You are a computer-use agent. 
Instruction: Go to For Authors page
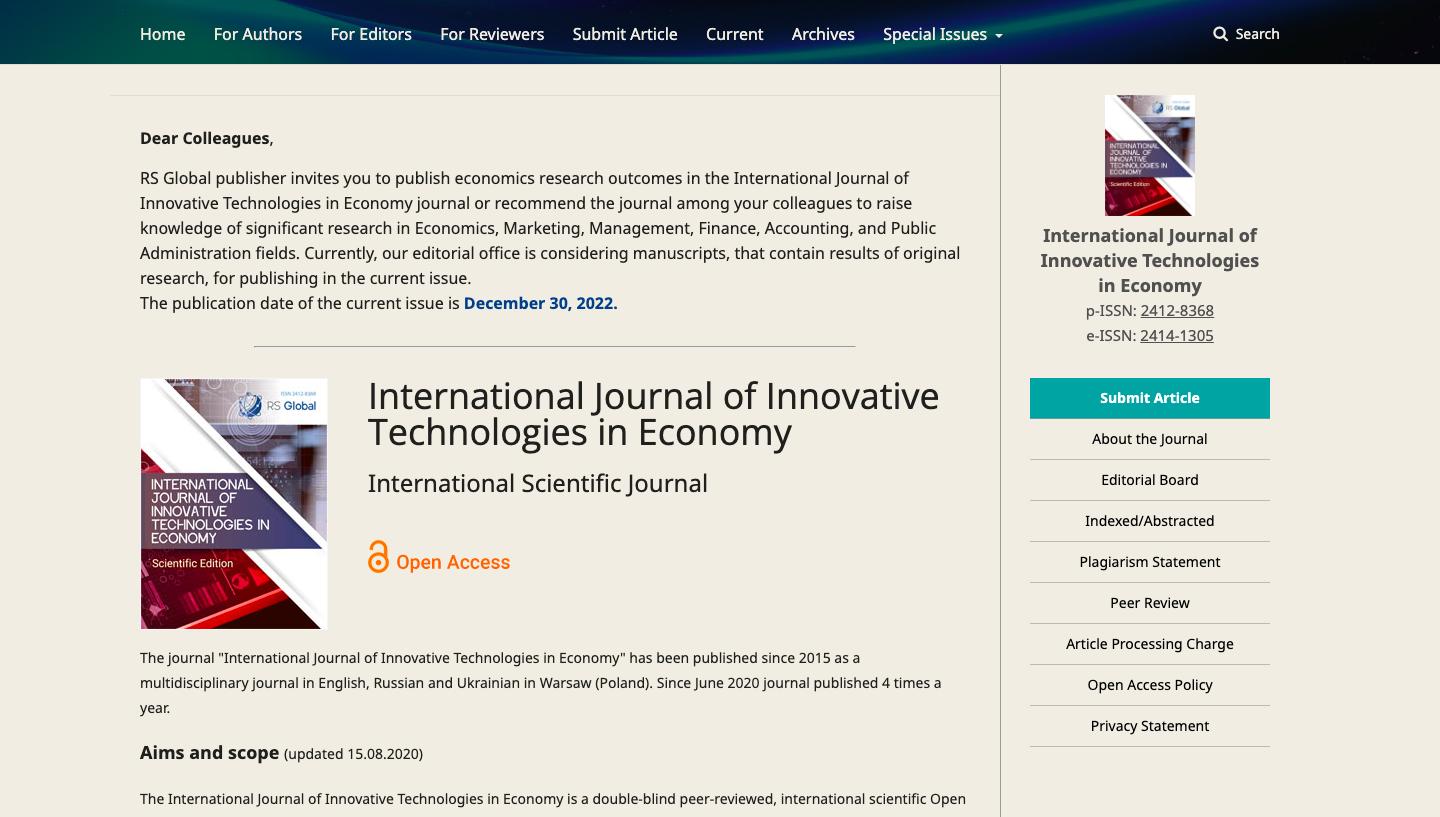click(x=258, y=34)
